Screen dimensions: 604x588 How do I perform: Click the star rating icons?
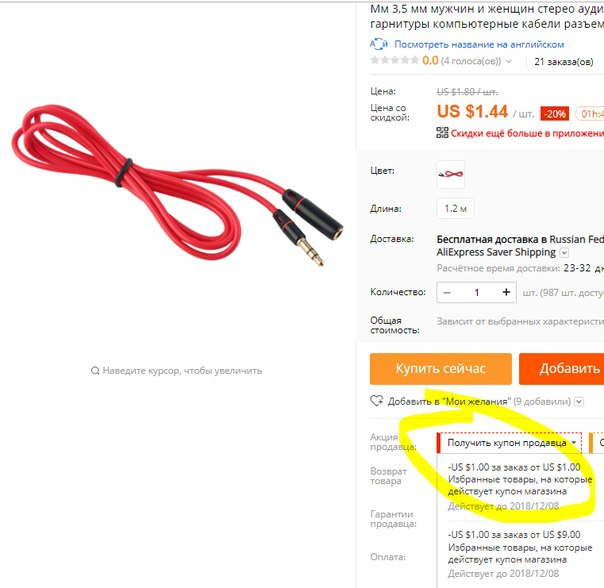394,60
